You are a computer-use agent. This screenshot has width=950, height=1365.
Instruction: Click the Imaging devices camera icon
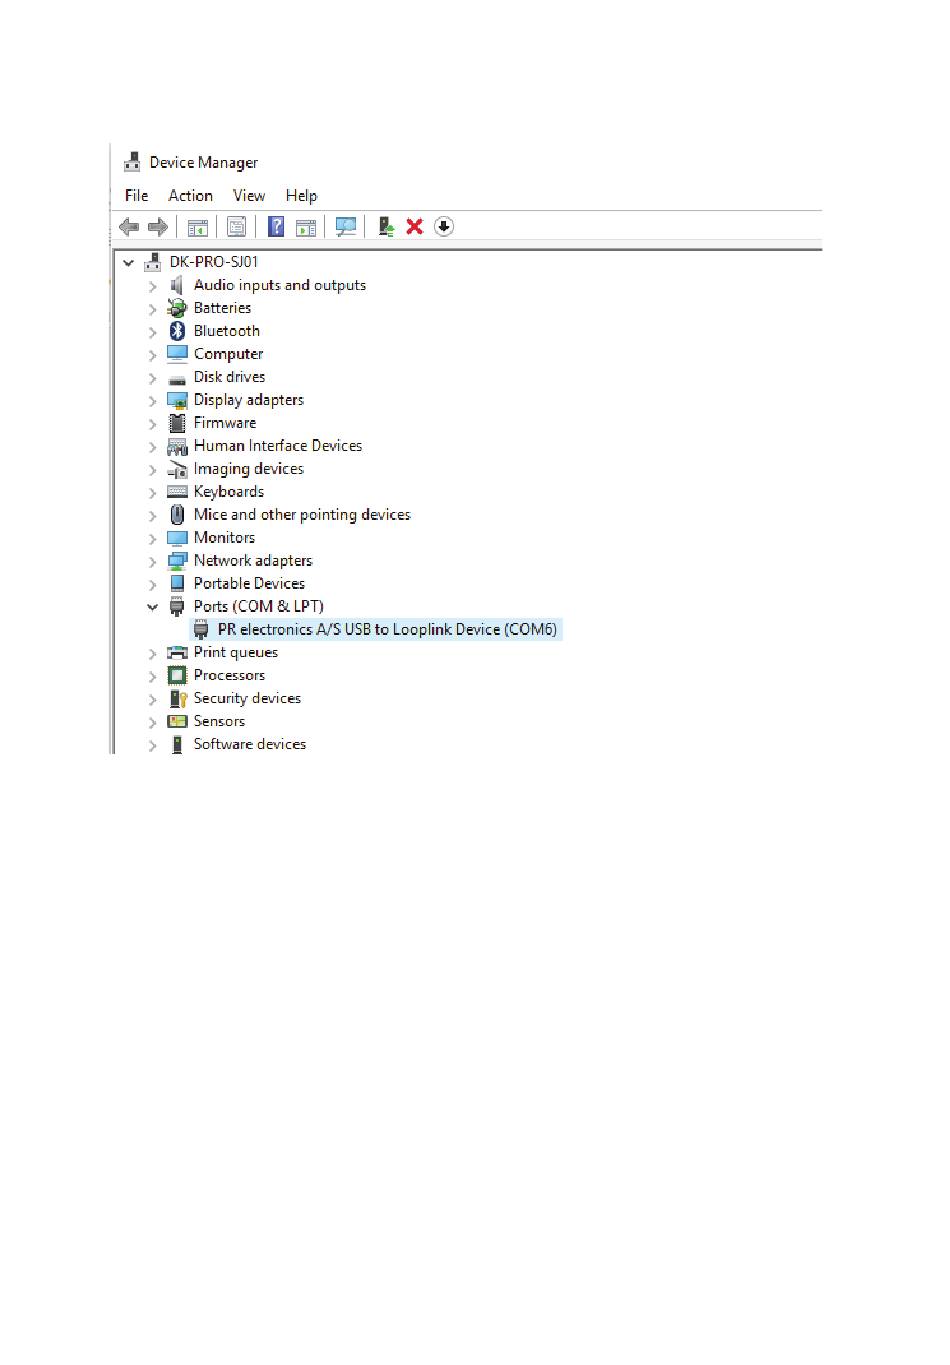coord(177,470)
